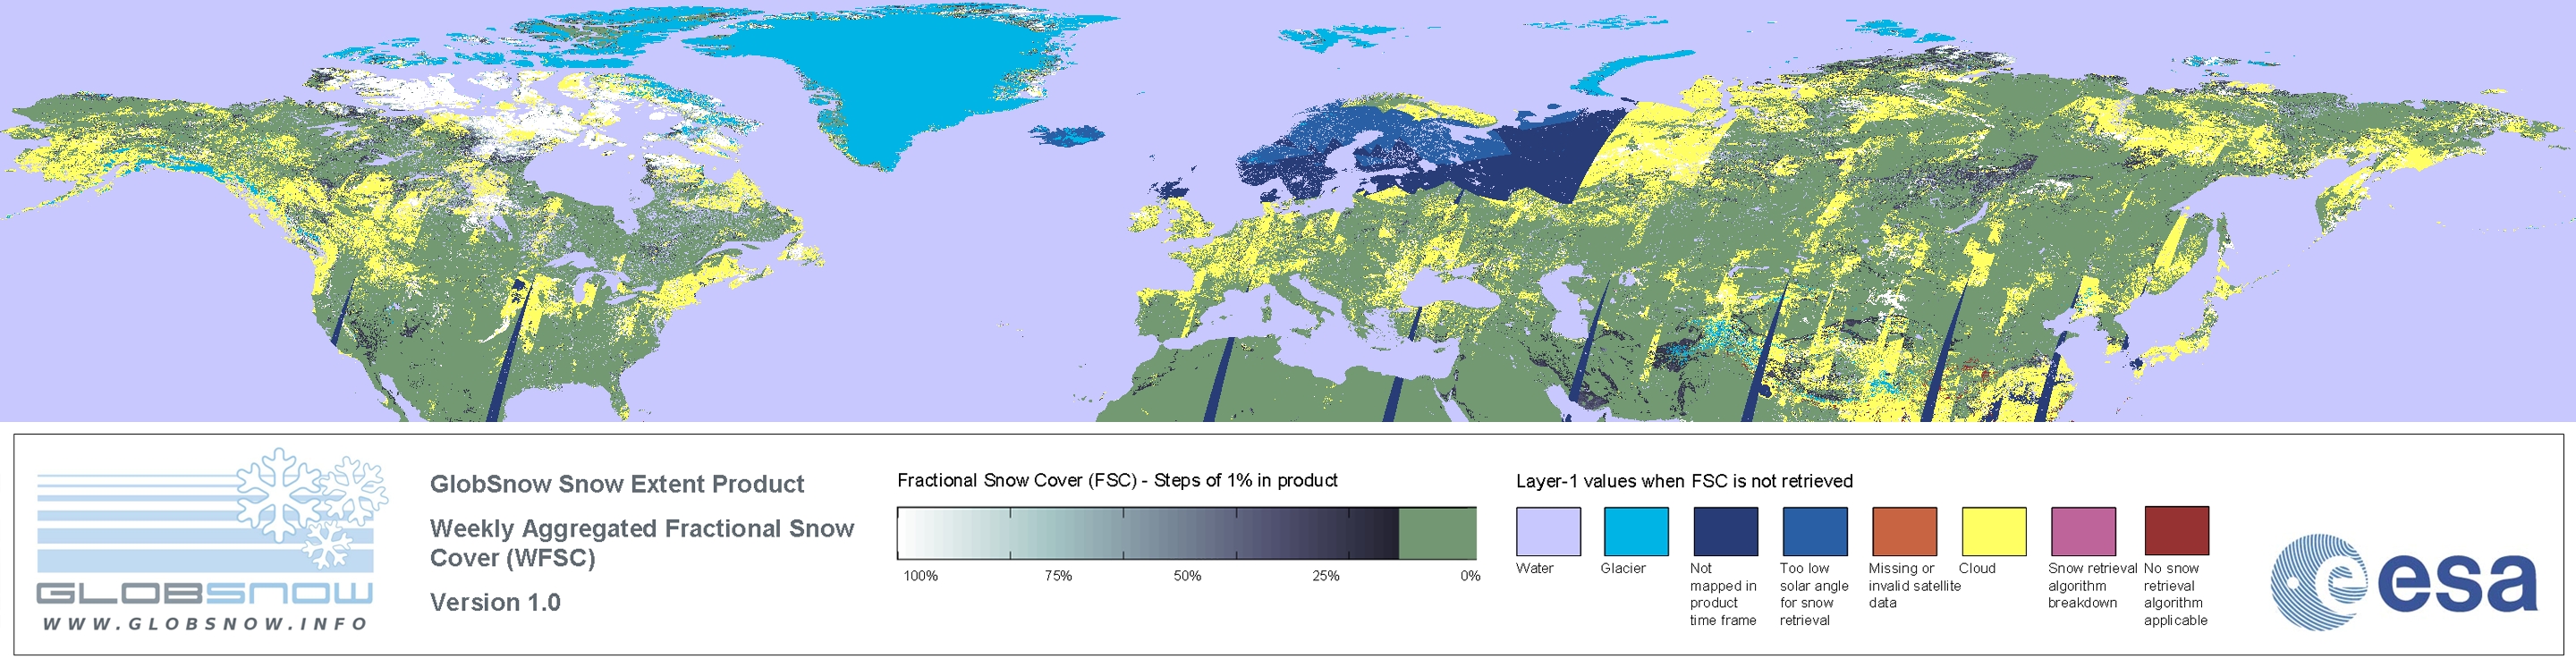Click the Water legend color swatch
The height and width of the screenshot is (667, 2576).
coord(1548,531)
